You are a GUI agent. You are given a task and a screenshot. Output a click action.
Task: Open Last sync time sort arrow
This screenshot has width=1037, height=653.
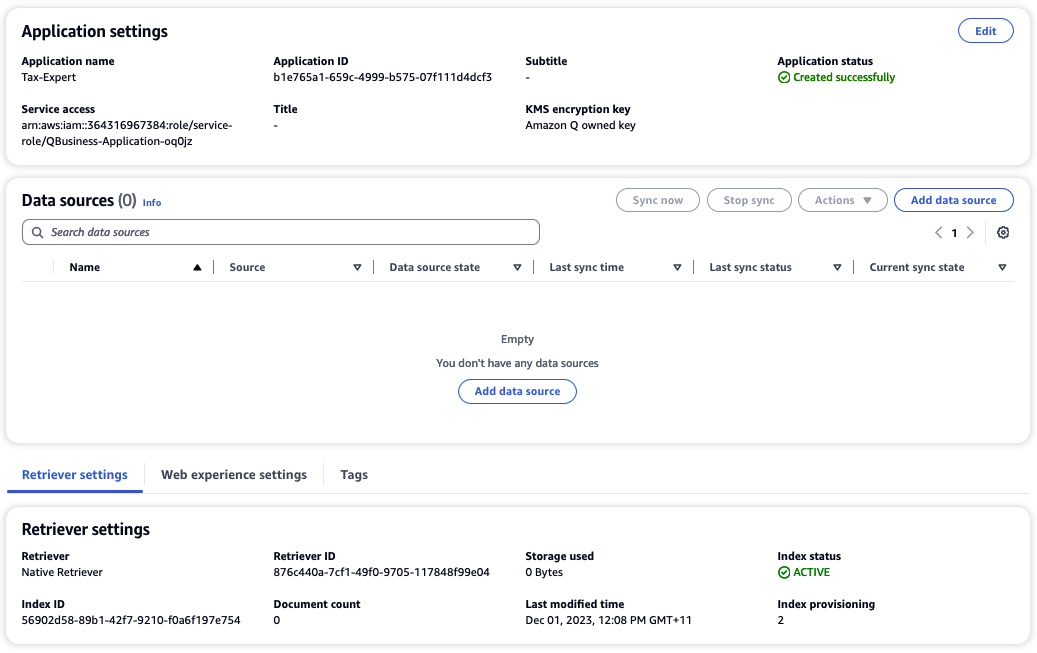point(677,268)
